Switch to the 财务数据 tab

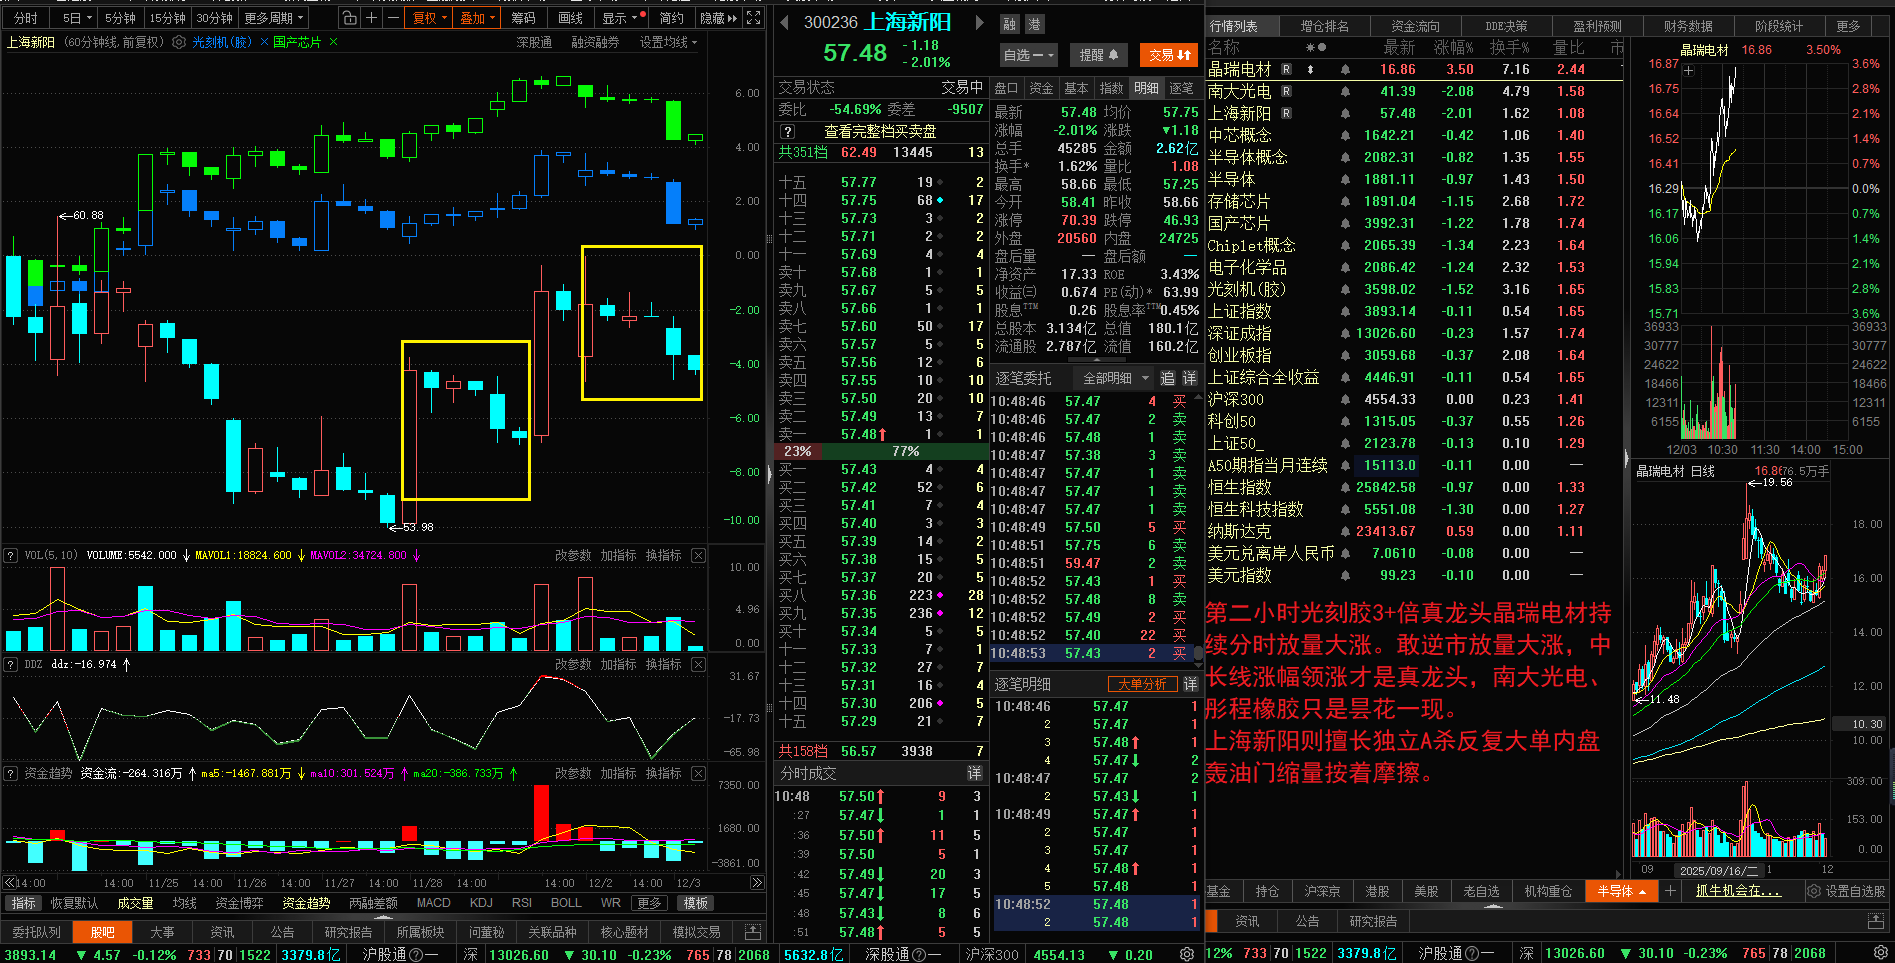click(1688, 26)
